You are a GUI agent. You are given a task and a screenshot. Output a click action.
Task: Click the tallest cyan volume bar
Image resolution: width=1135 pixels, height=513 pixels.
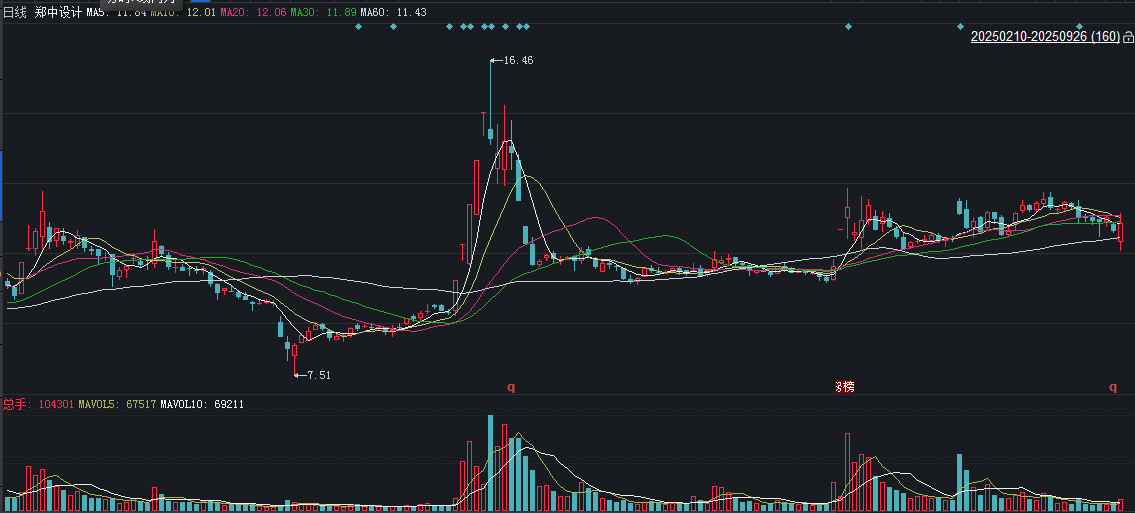tap(490, 463)
